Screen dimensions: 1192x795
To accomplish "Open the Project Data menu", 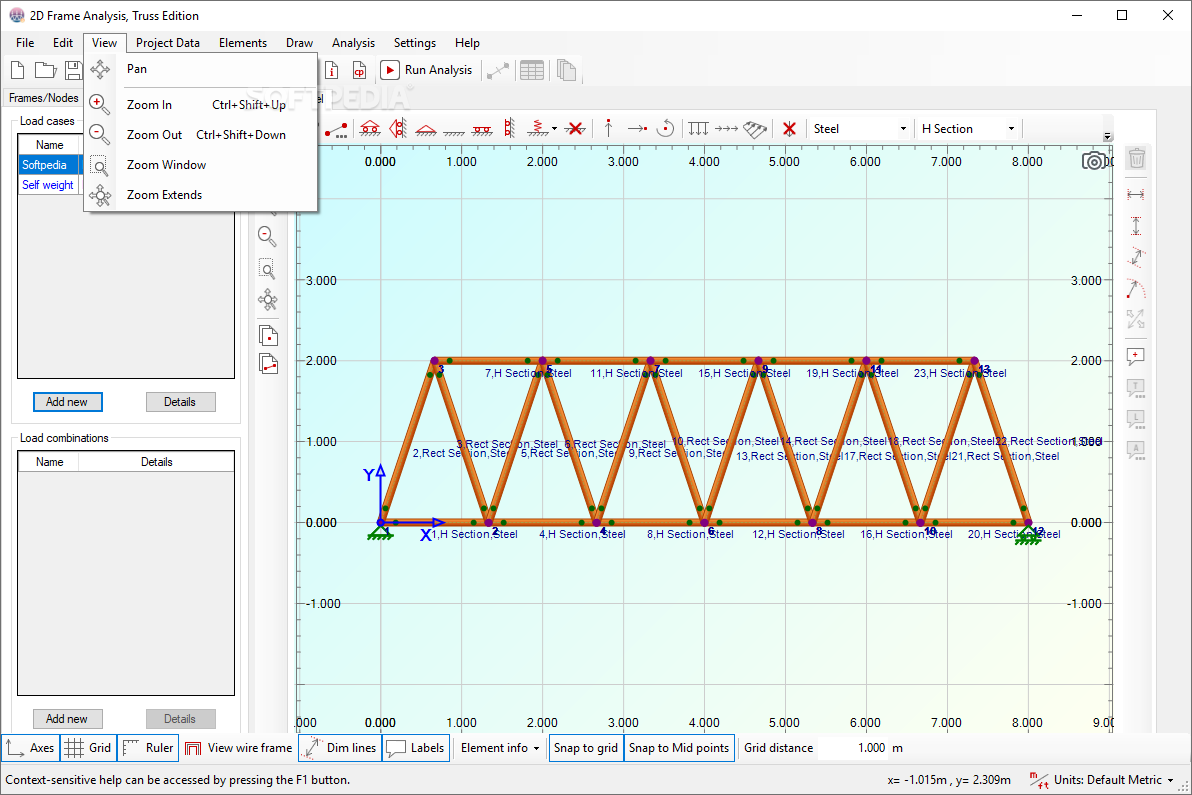I will point(168,43).
